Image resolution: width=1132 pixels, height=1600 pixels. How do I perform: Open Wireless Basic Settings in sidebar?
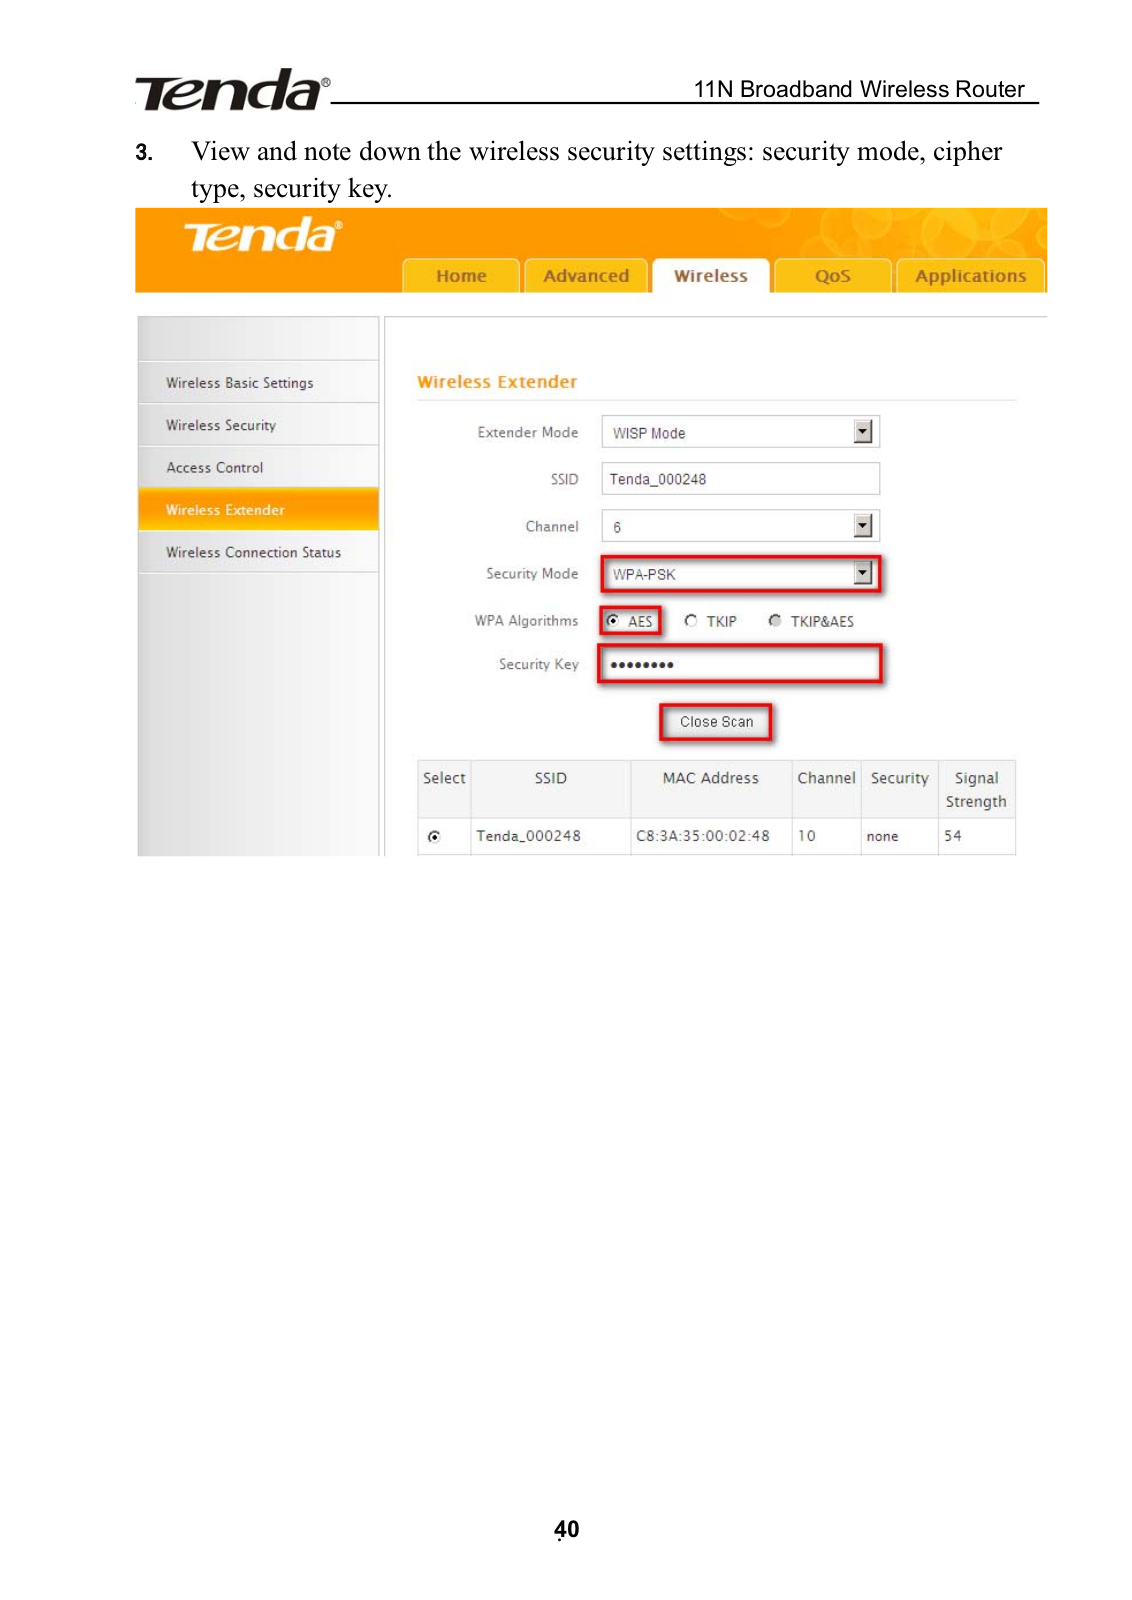click(258, 382)
